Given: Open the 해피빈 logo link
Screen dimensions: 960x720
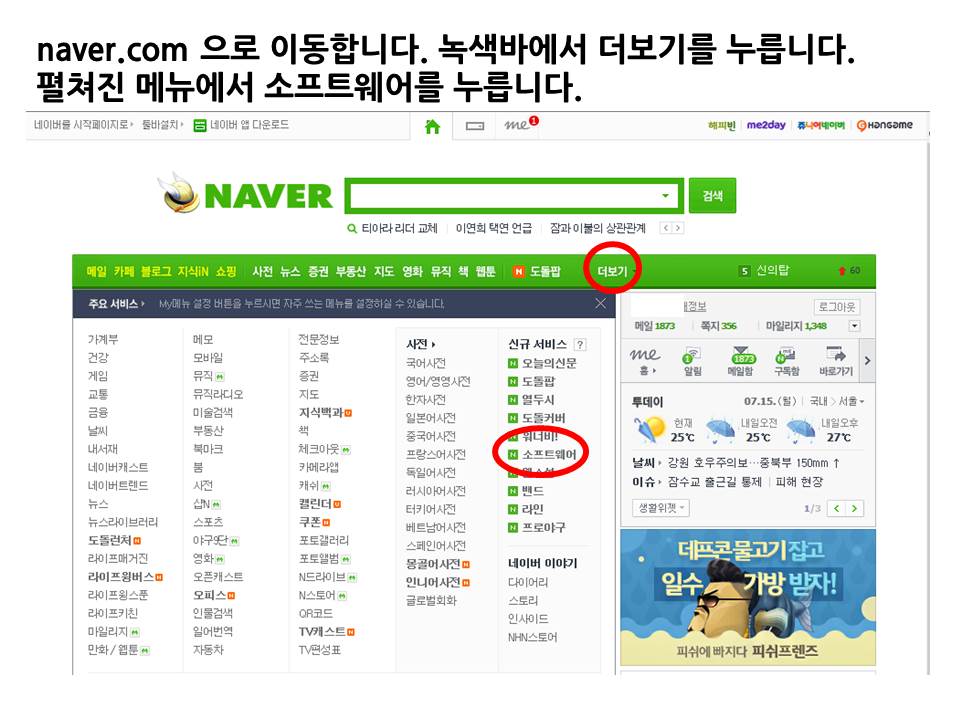Looking at the screenshot, I should pos(721,125).
